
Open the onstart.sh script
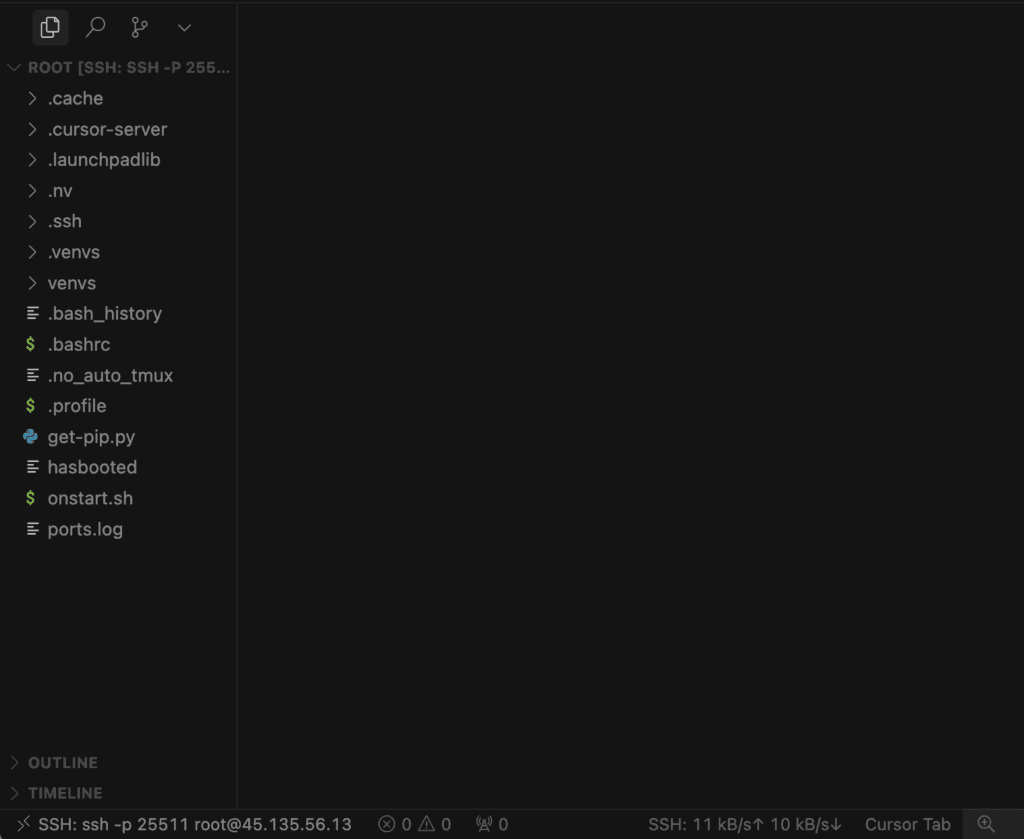[x=90, y=498]
